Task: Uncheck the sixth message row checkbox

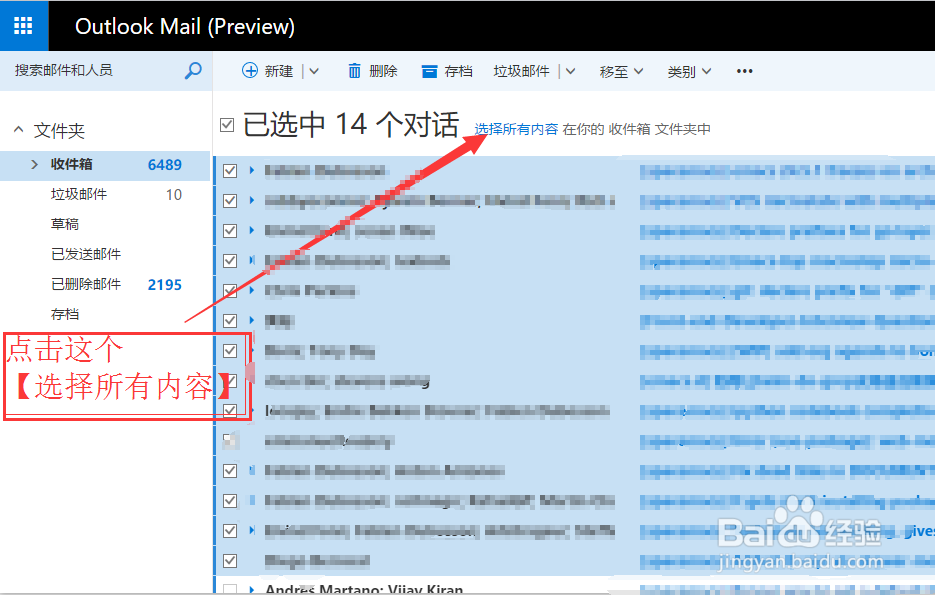Action: [x=230, y=321]
